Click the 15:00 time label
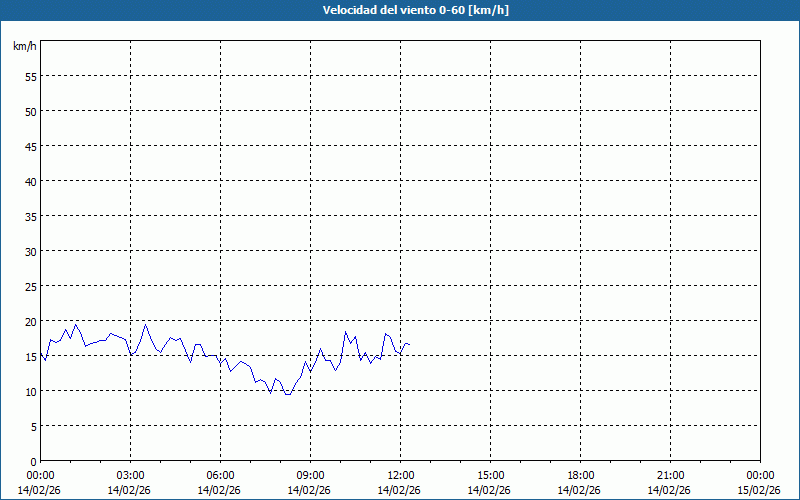800x500 pixels. click(490, 476)
